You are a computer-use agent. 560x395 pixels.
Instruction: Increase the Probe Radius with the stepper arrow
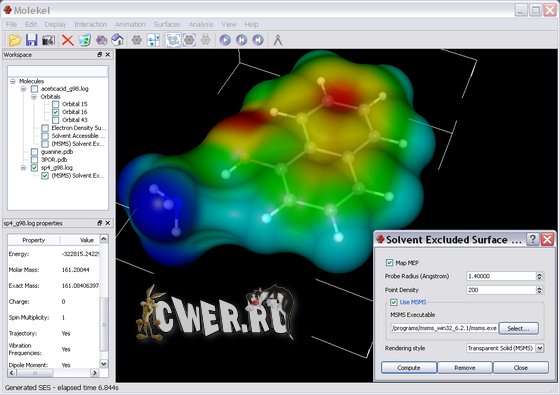click(539, 274)
